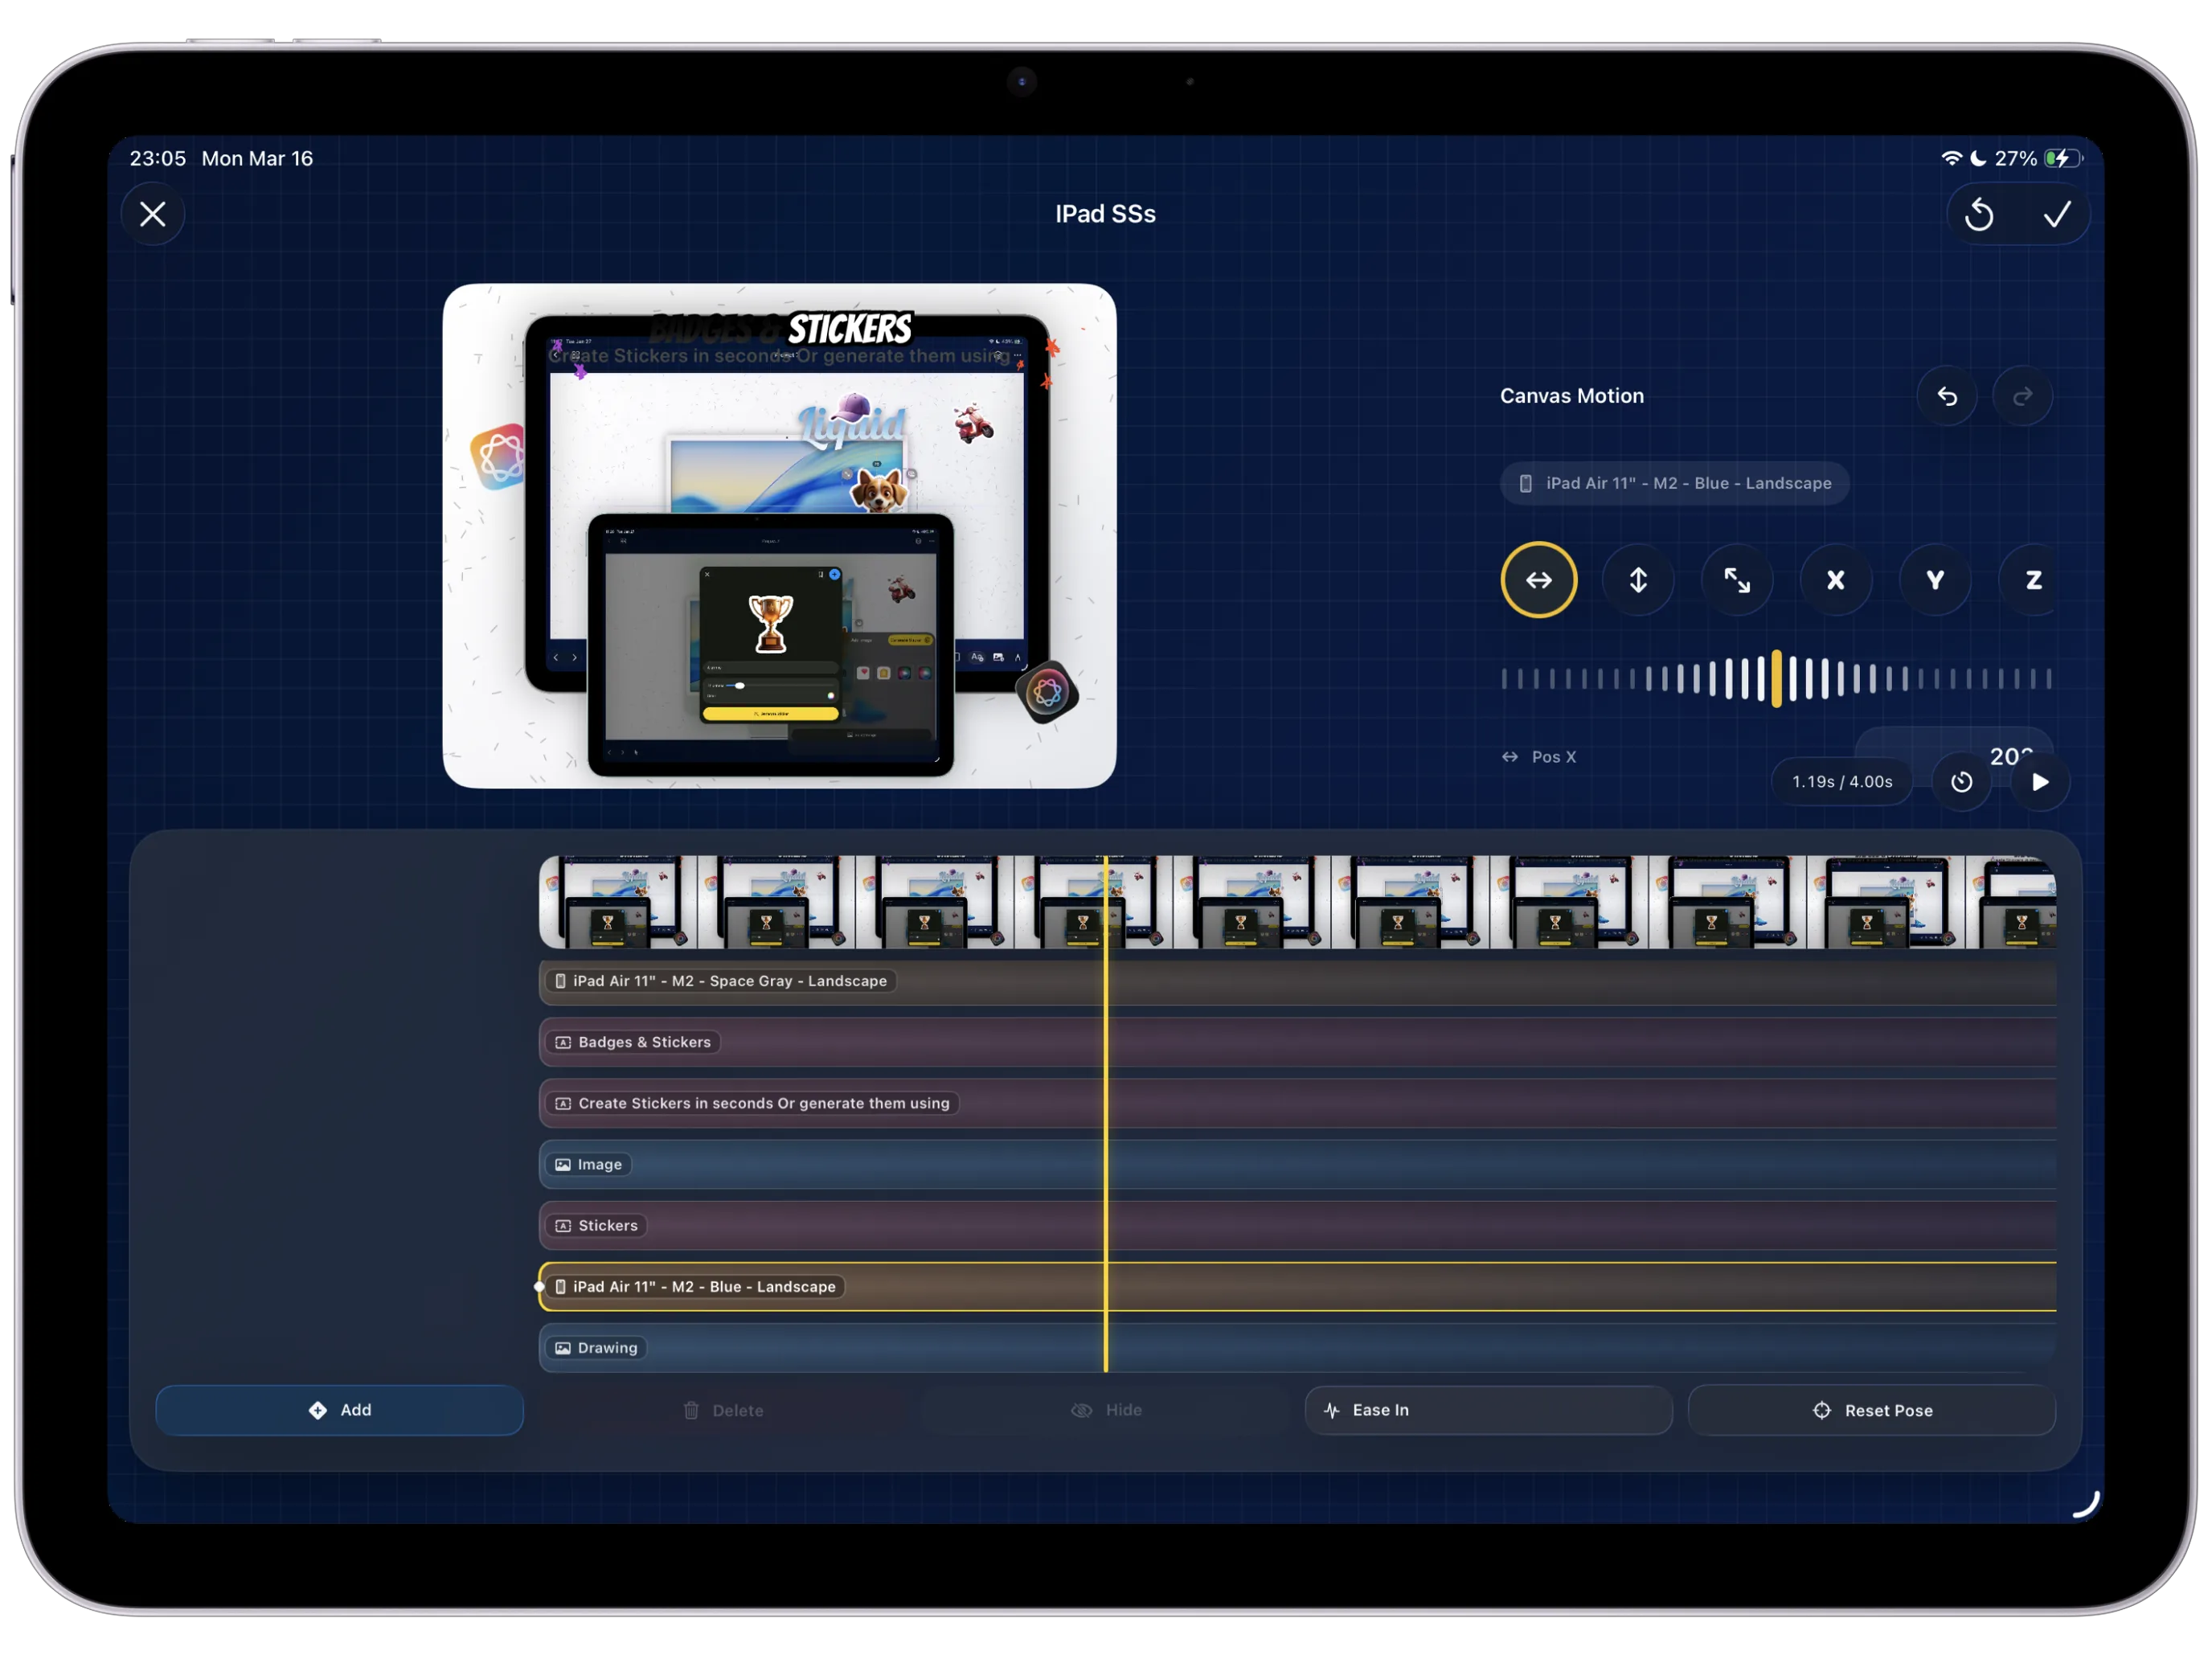2212x1659 pixels.
Task: Reset the animation with top-right circular arrow
Action: pyautogui.click(x=1978, y=214)
